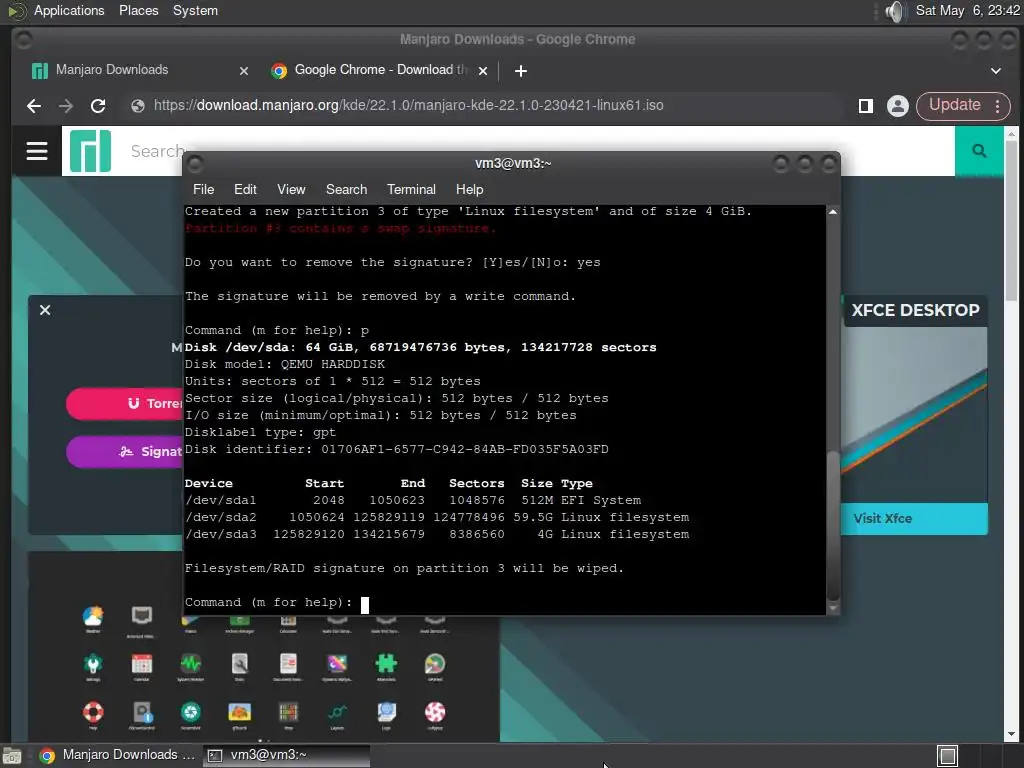The height and width of the screenshot is (768, 1024).
Task: Open the Chrome profile avatar
Action: [898, 106]
